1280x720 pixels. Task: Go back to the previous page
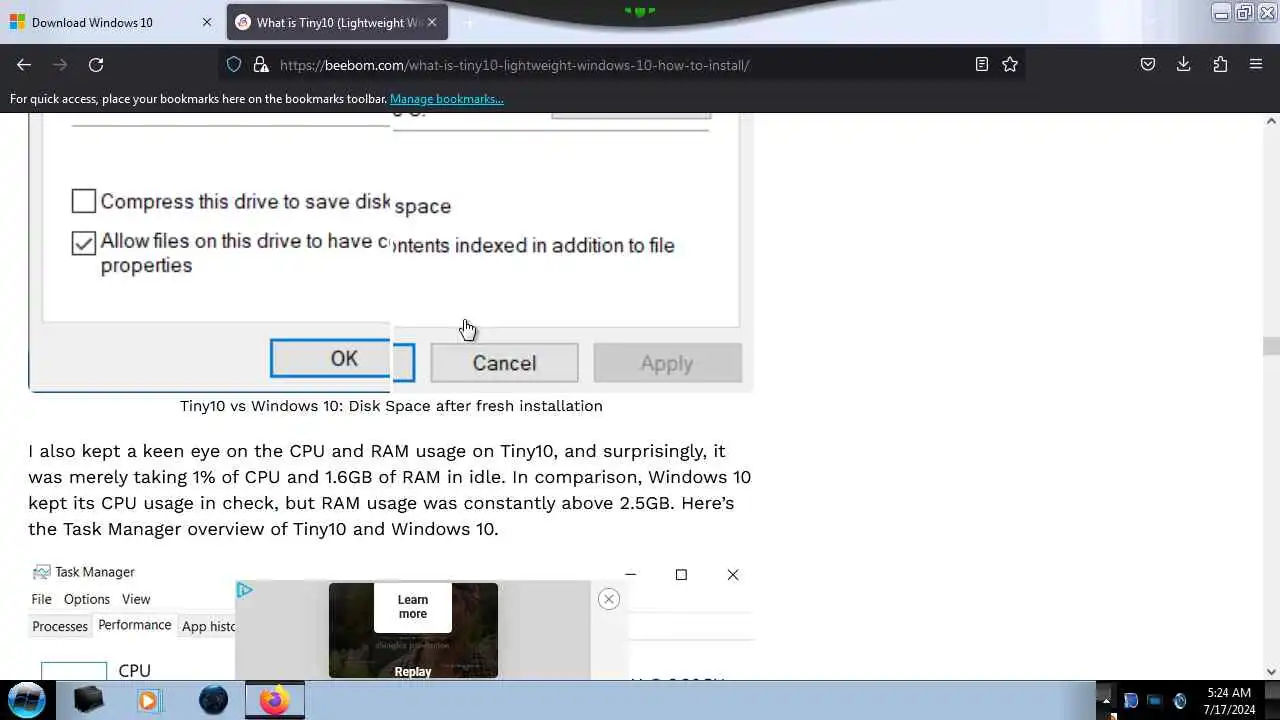[24, 64]
